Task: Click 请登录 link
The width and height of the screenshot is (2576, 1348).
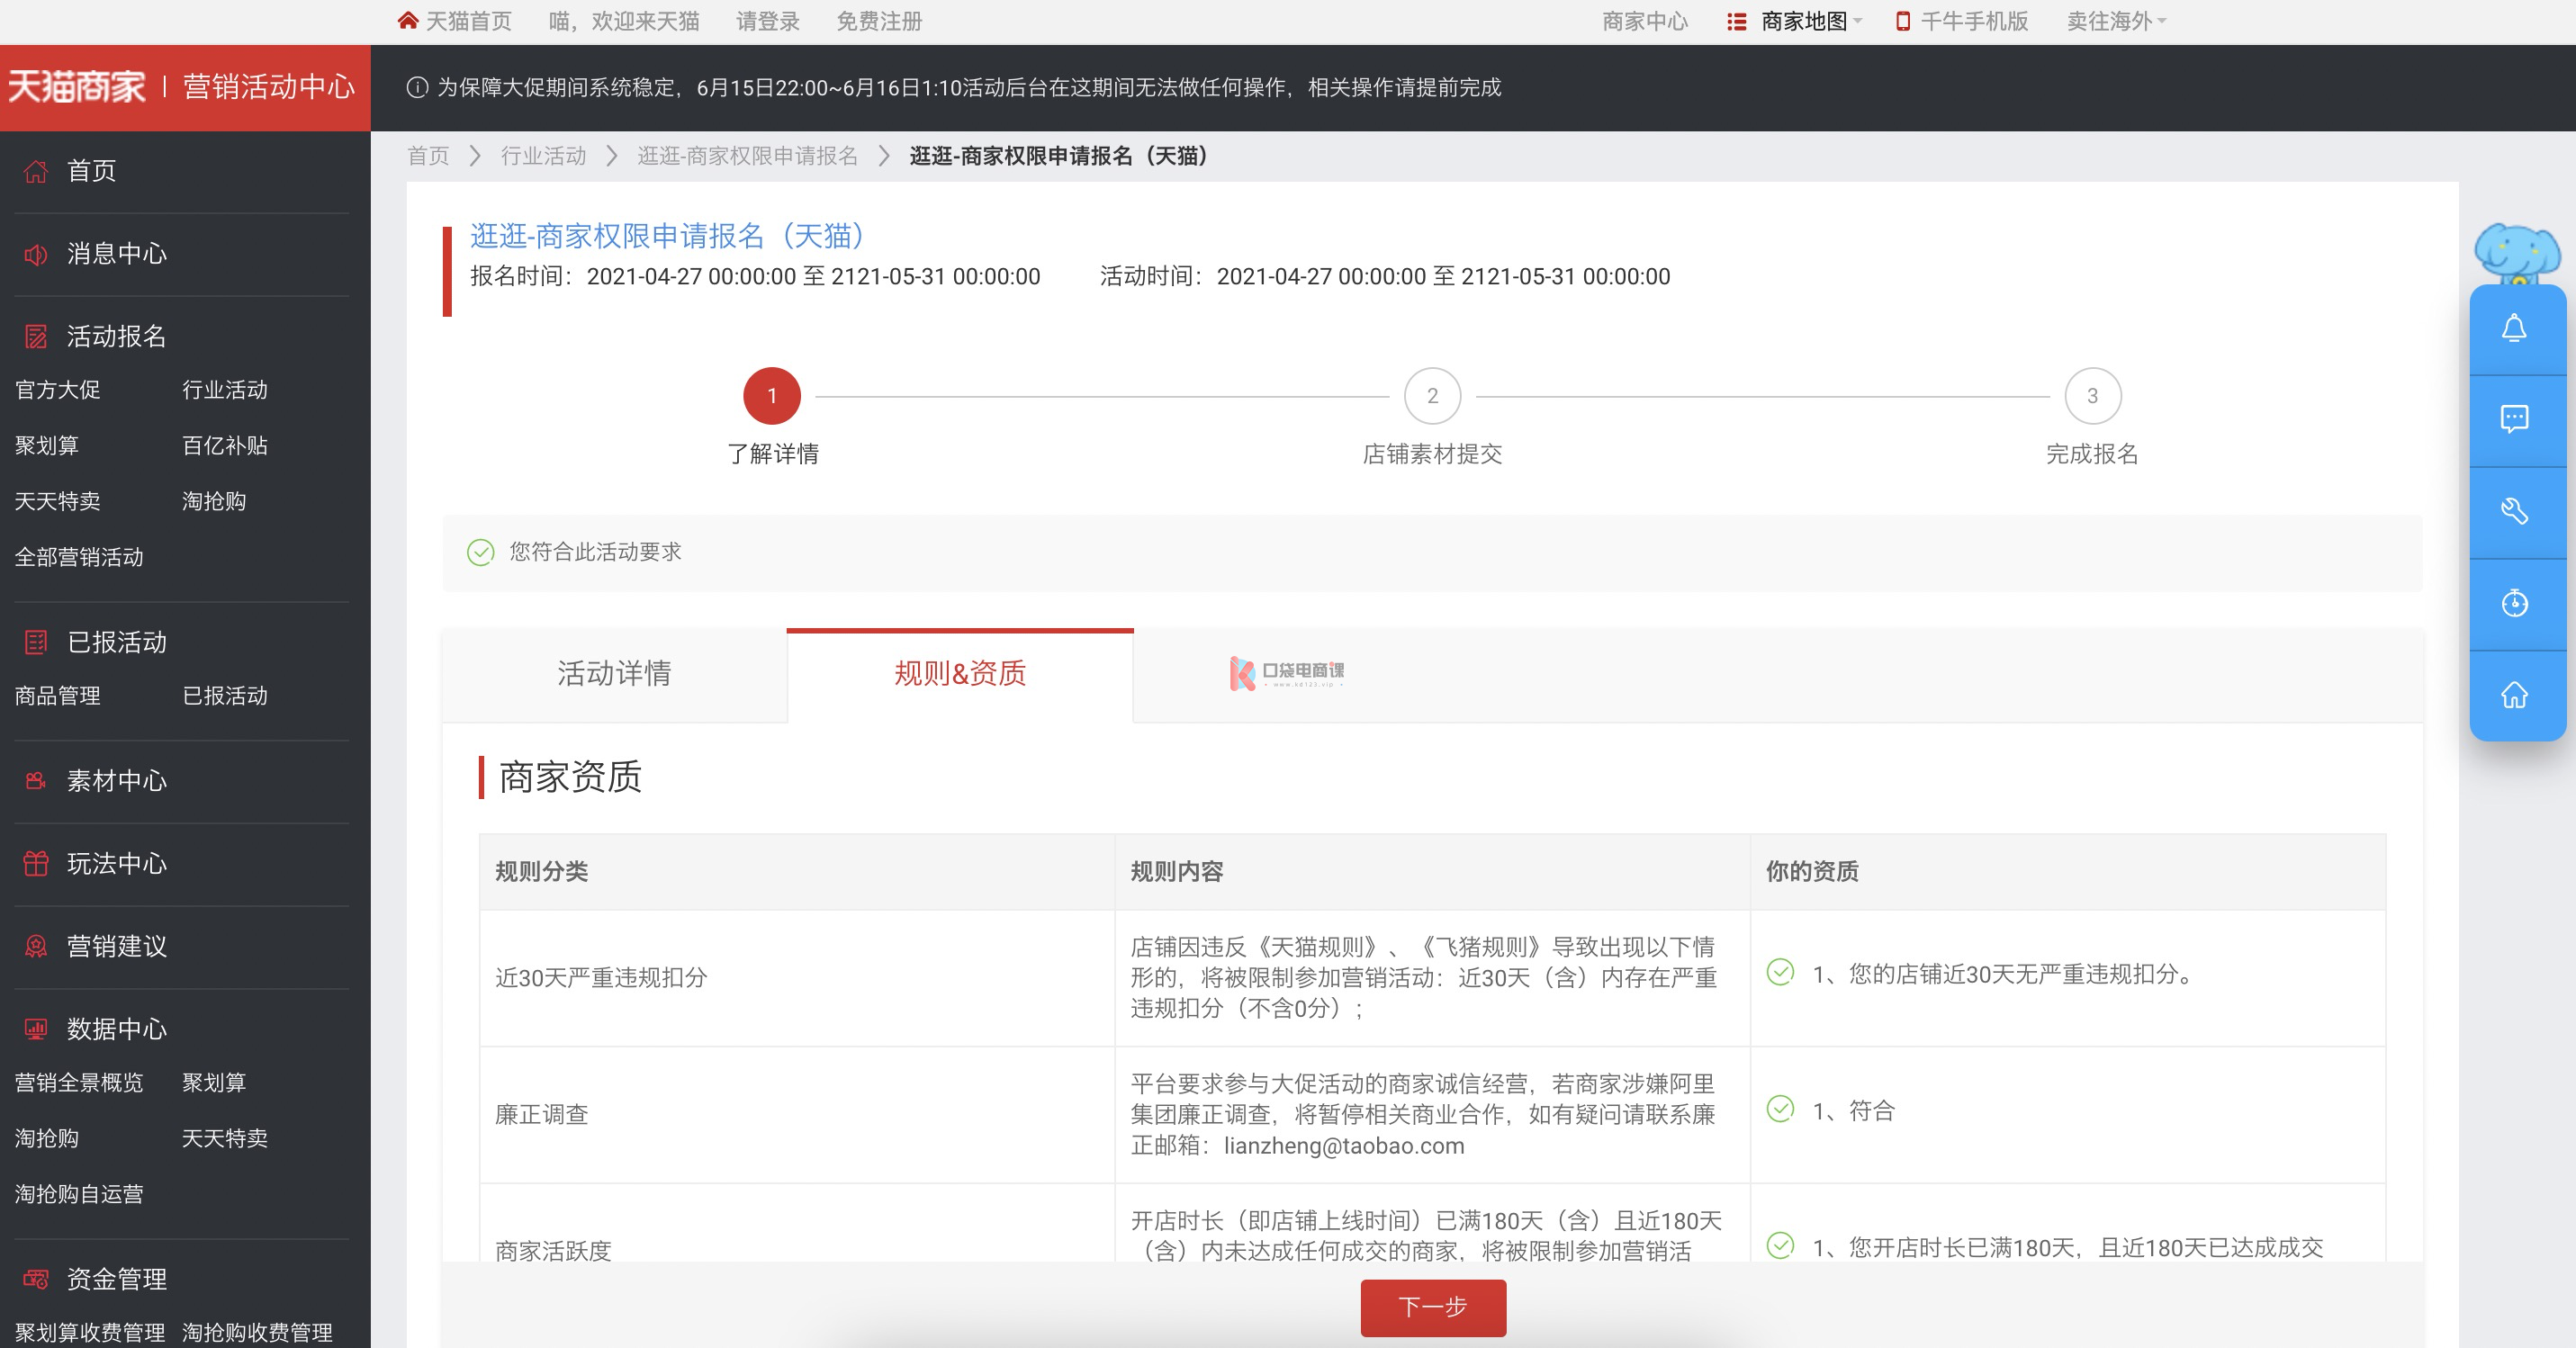Action: coord(768,21)
